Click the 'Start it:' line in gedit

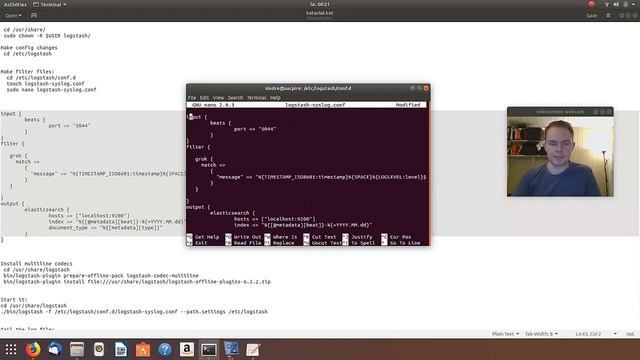(x=14, y=300)
